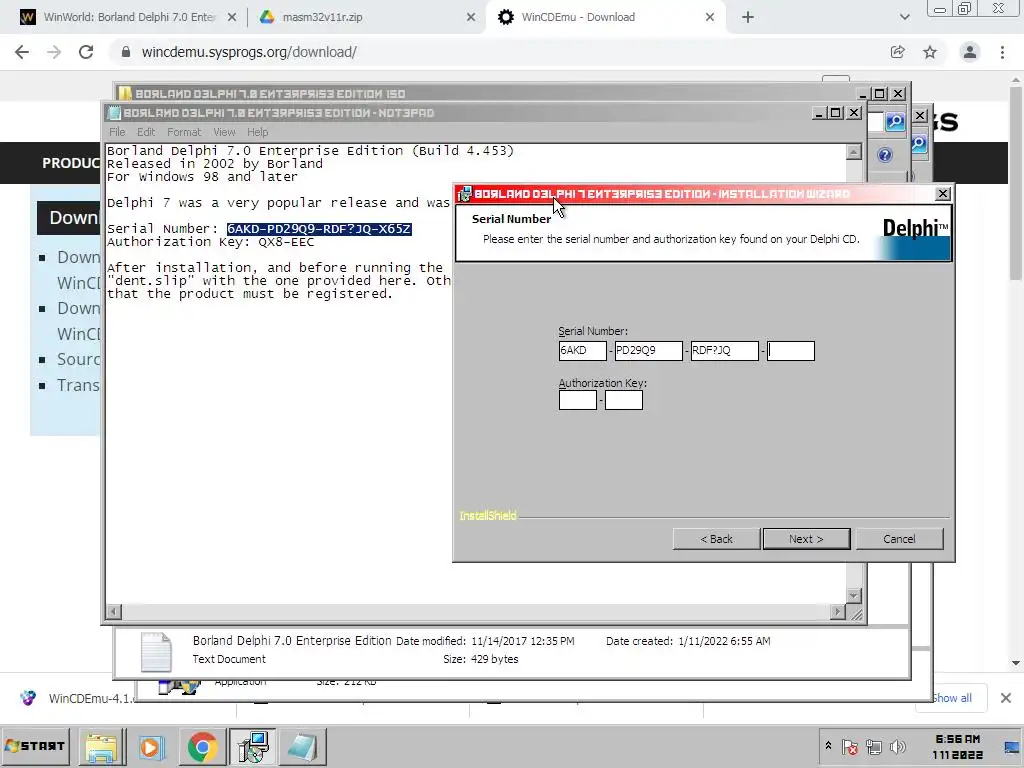
Task: Click the Notepad vertical scrollbar down arrow
Action: pyautogui.click(x=854, y=596)
